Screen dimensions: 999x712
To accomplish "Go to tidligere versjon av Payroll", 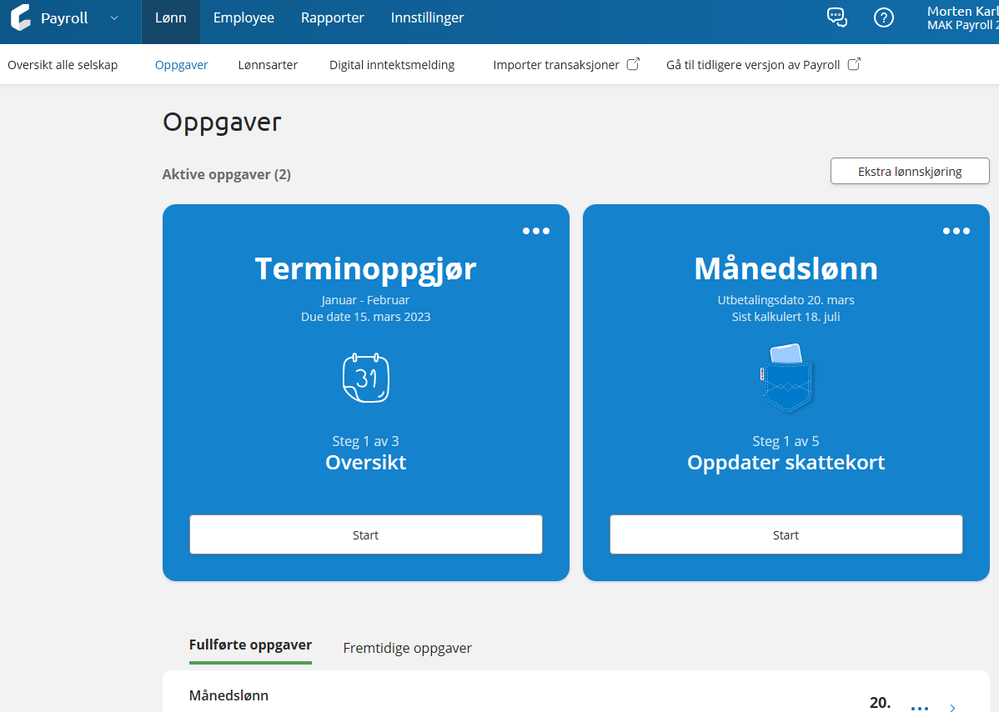I will coord(752,64).
